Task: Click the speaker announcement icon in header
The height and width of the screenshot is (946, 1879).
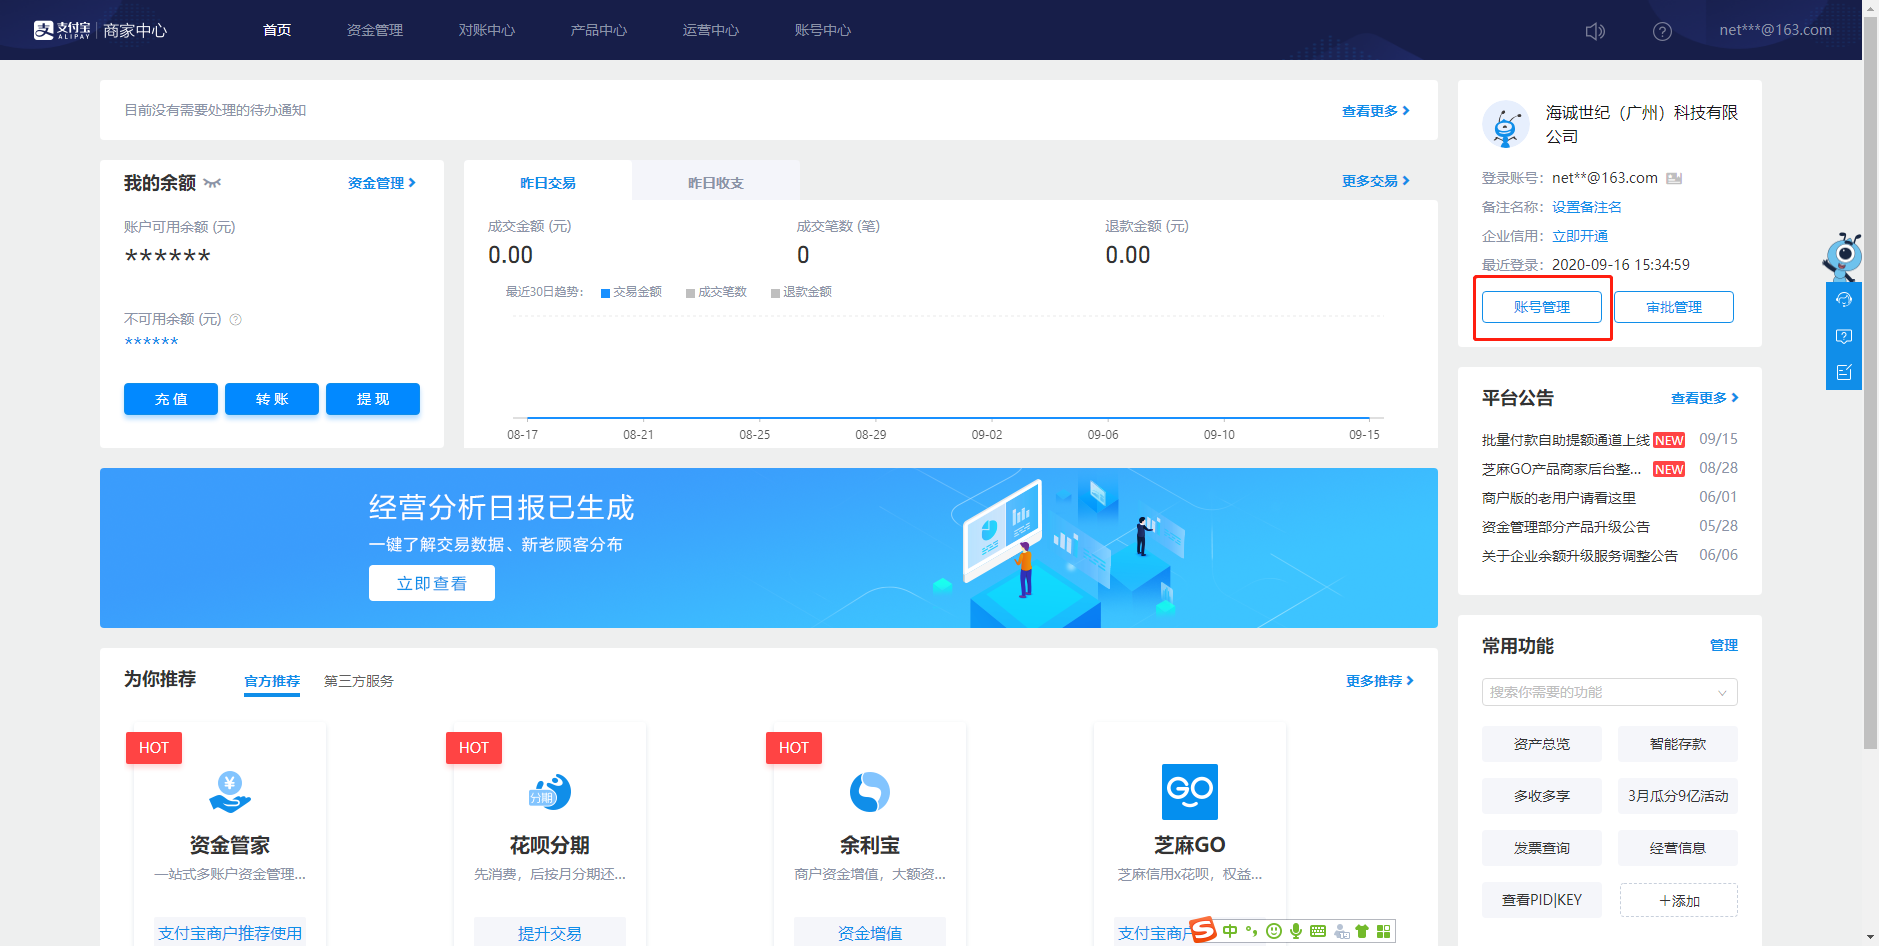Action: click(1595, 31)
